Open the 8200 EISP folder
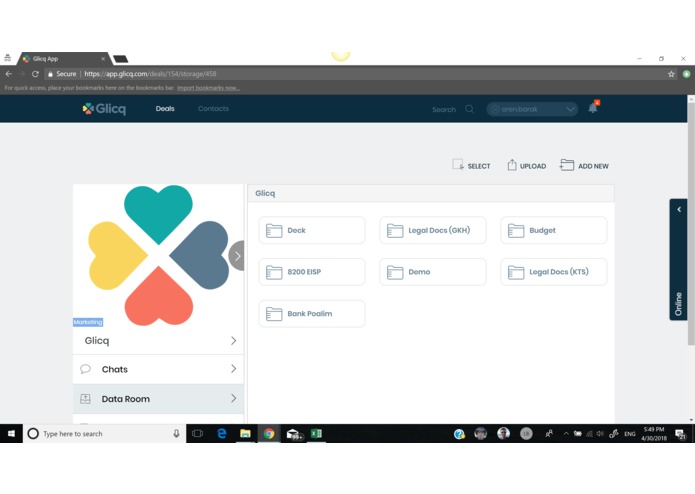Viewport: 695px width, 494px height. tap(312, 272)
